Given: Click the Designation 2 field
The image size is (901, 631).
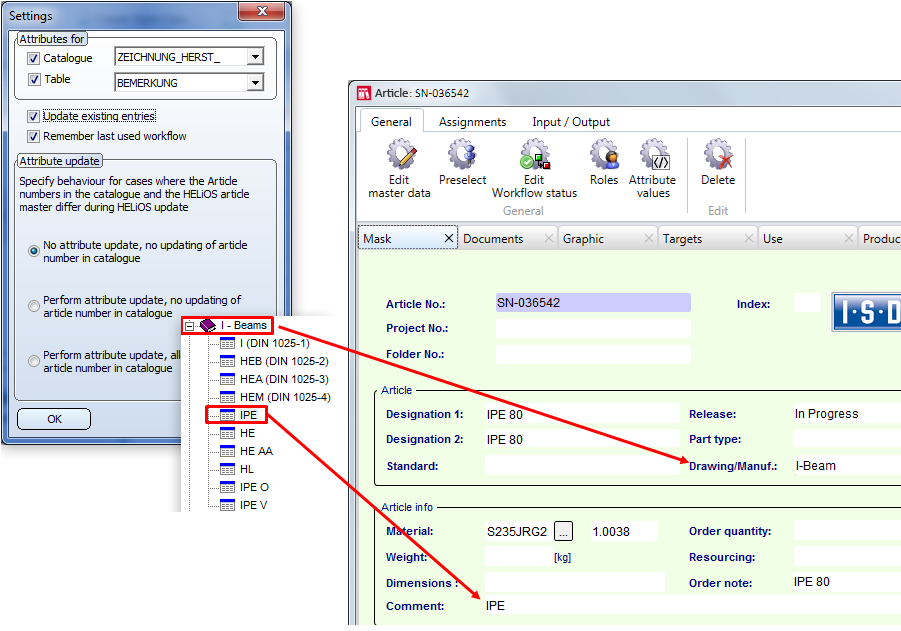Looking at the screenshot, I should tap(582, 439).
